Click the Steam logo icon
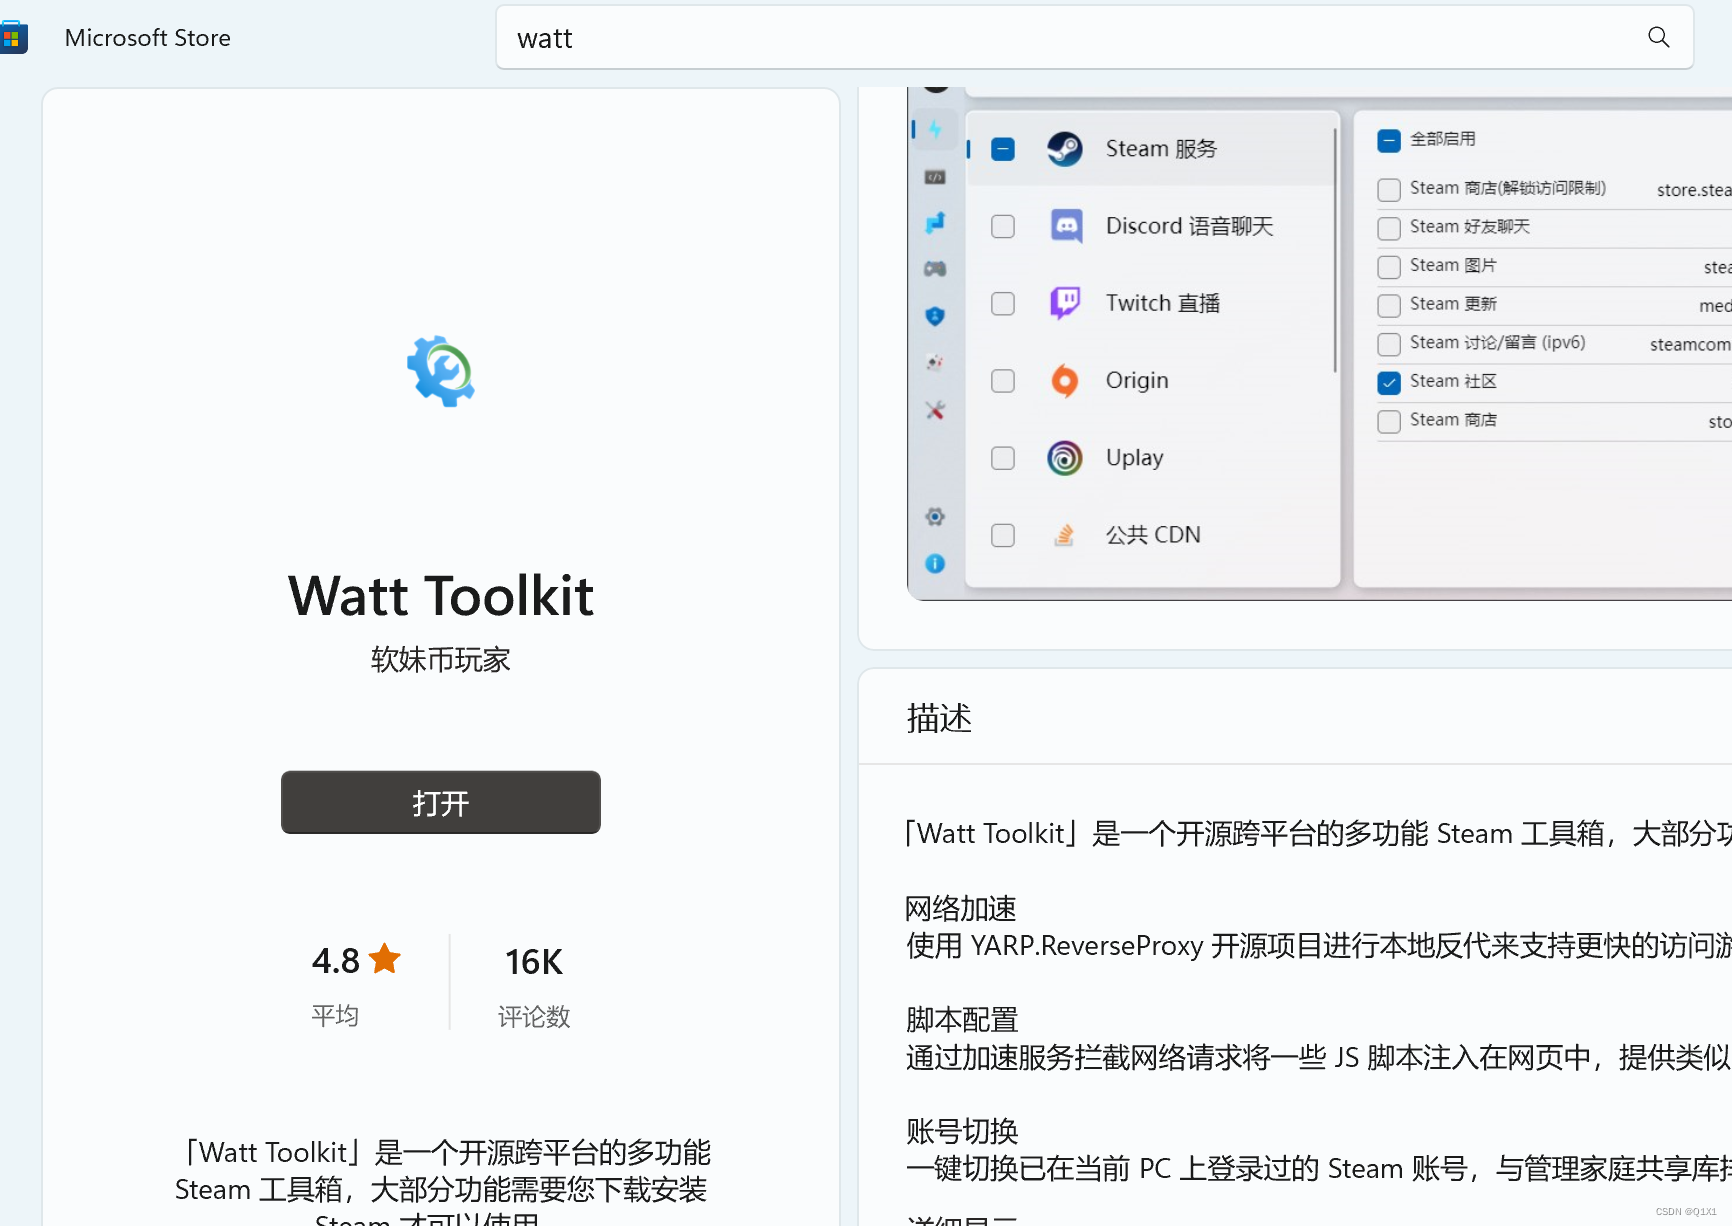This screenshot has width=1732, height=1226. click(1065, 149)
